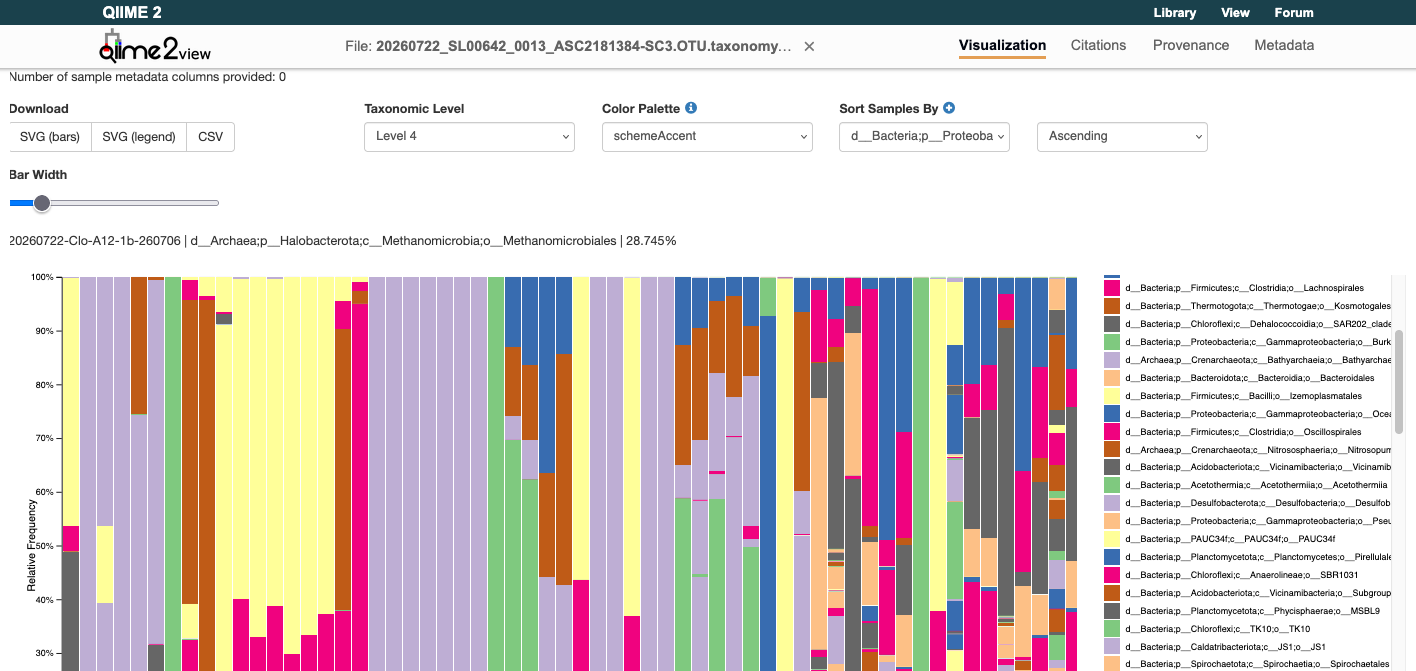Open the Ascending sort order dropdown

click(x=1122, y=136)
